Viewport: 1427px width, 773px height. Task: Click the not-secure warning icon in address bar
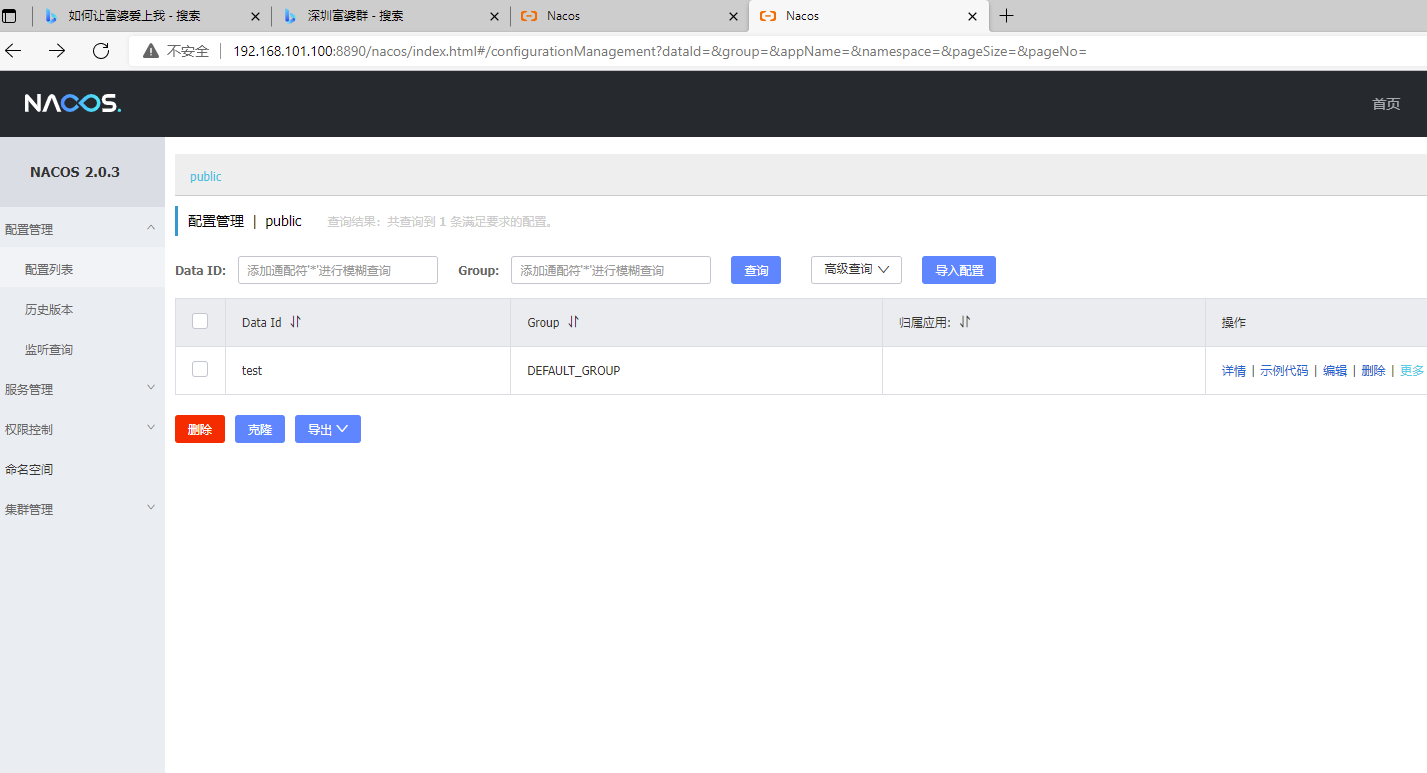[x=151, y=51]
